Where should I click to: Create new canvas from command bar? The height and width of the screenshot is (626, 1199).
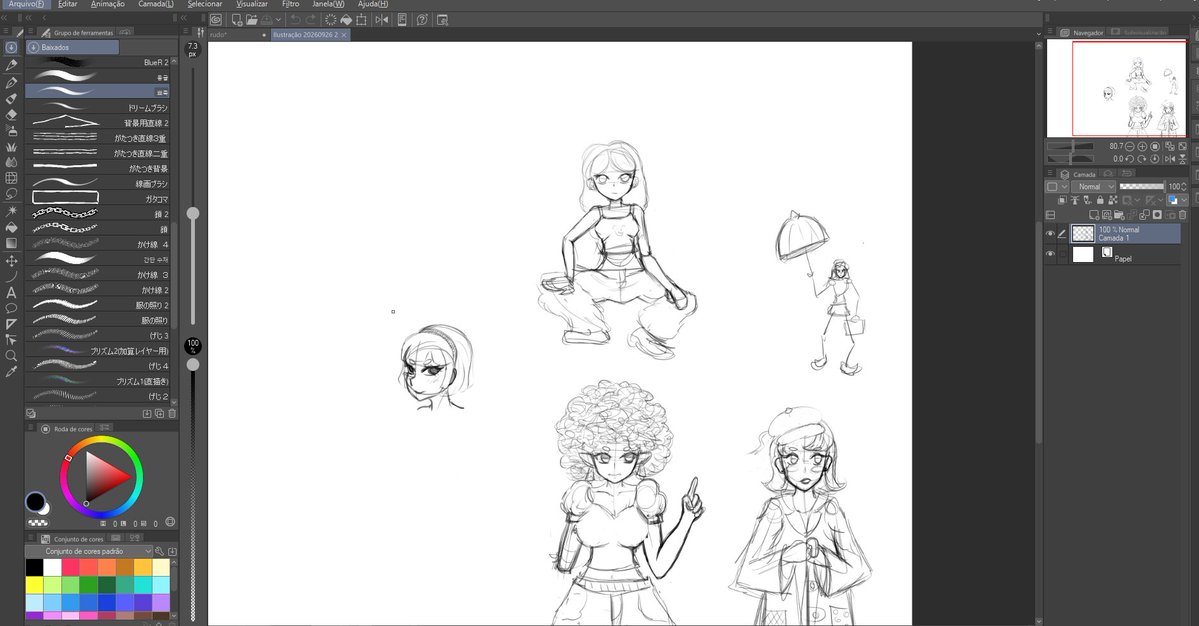237,20
